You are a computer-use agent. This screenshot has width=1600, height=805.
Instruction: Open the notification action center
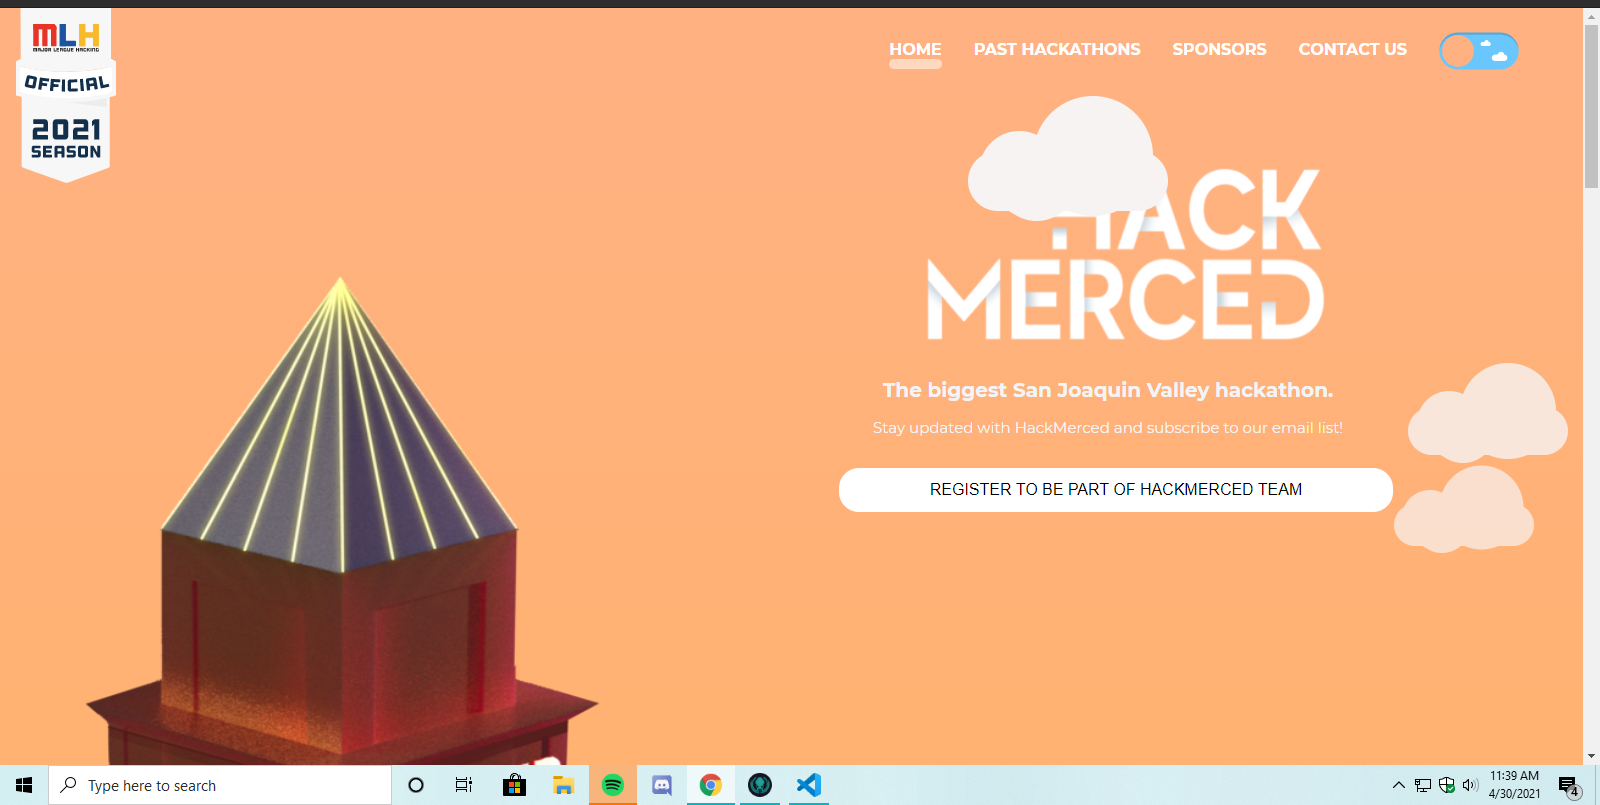(1568, 785)
